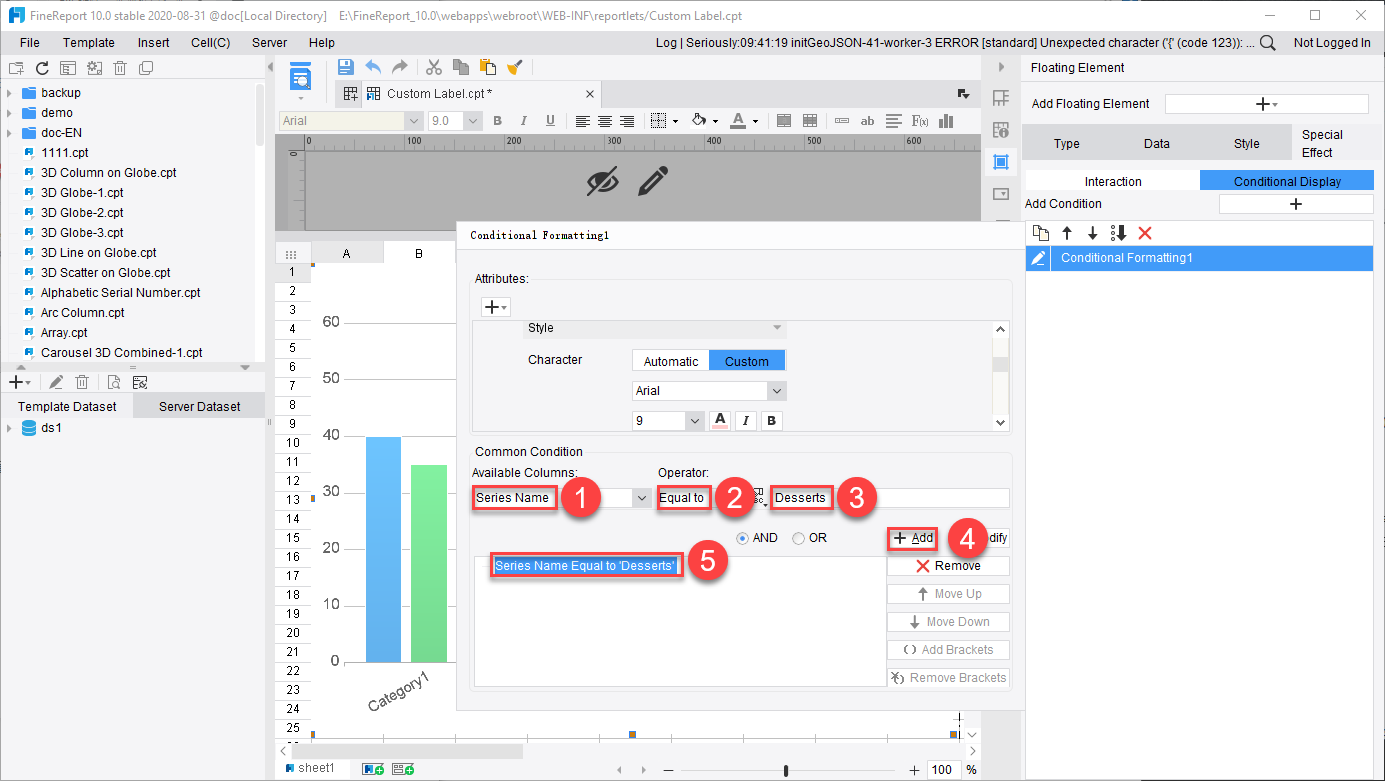The image size is (1385, 781).
Task: Switch to the Interaction tab
Action: click(1111, 181)
